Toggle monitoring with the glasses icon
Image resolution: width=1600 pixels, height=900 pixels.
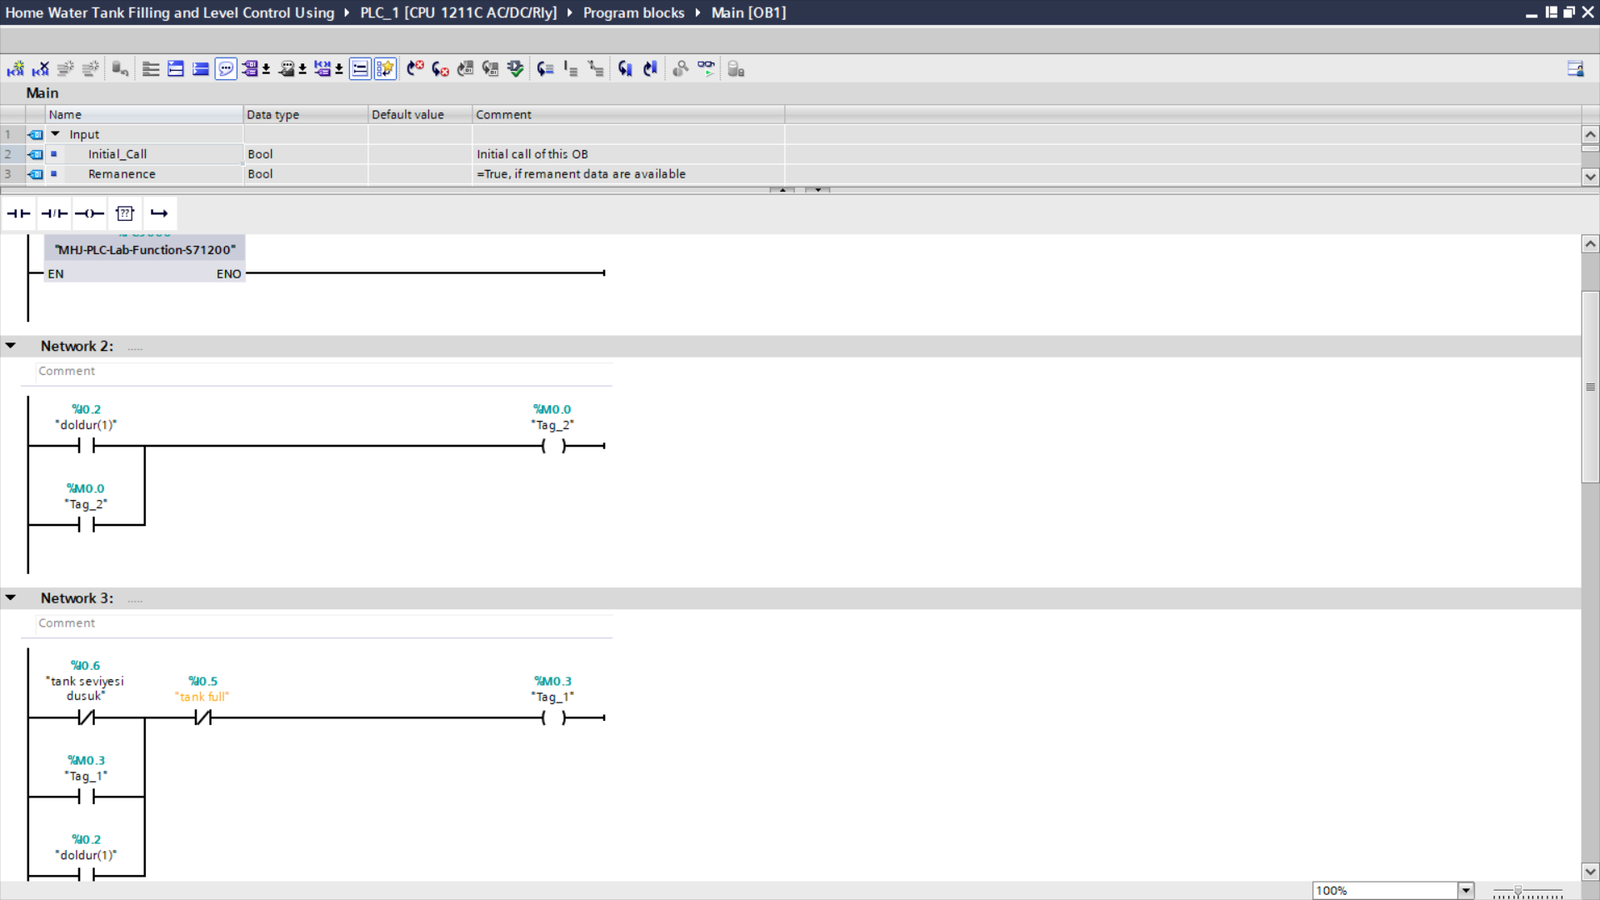(x=706, y=69)
